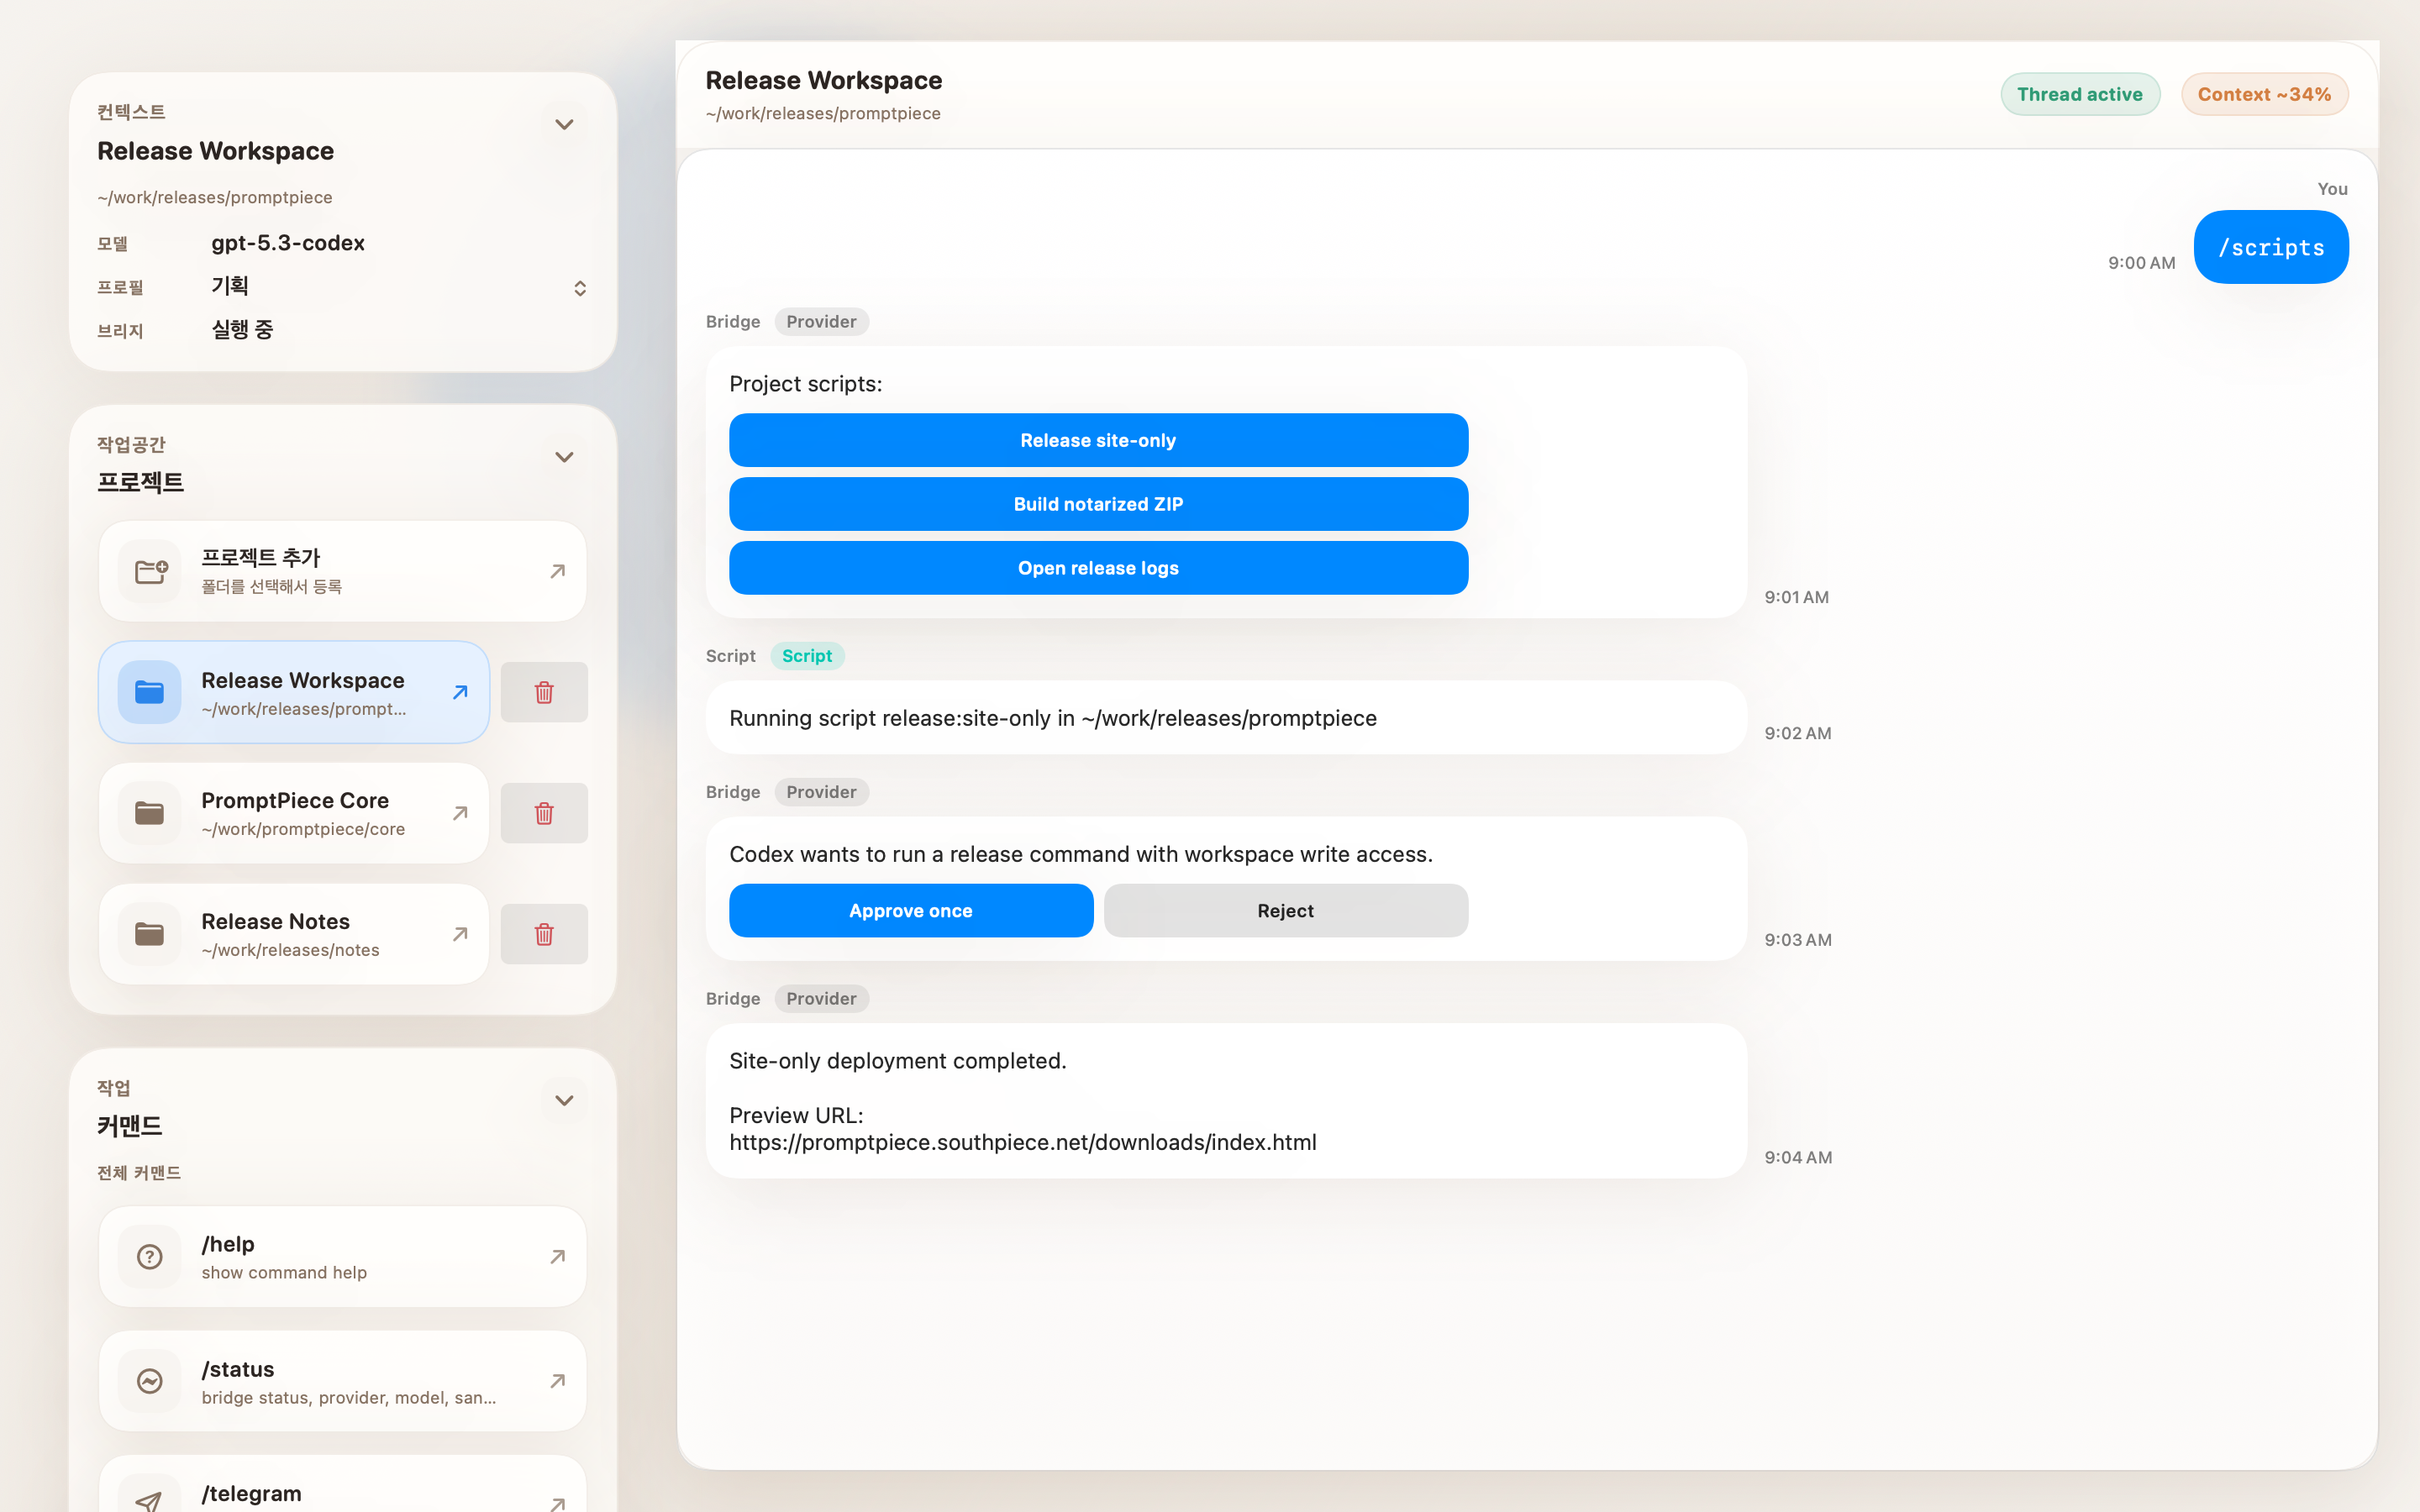
Task: Click the 9:04 AM timestamp
Action: pyautogui.click(x=1798, y=1157)
